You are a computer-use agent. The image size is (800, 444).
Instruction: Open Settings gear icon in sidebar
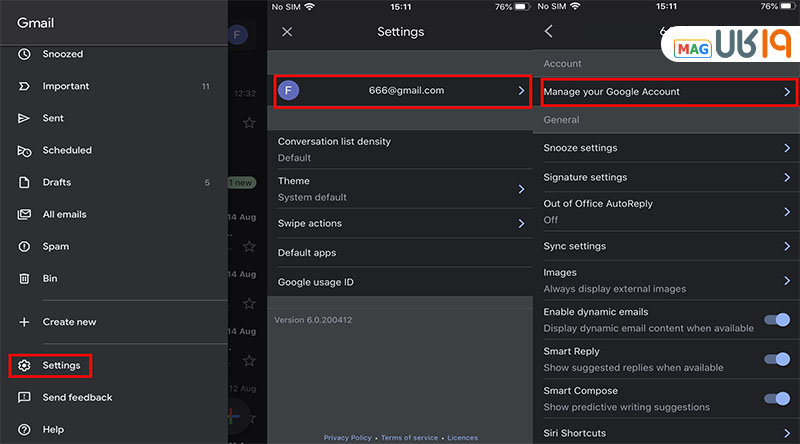(x=24, y=365)
